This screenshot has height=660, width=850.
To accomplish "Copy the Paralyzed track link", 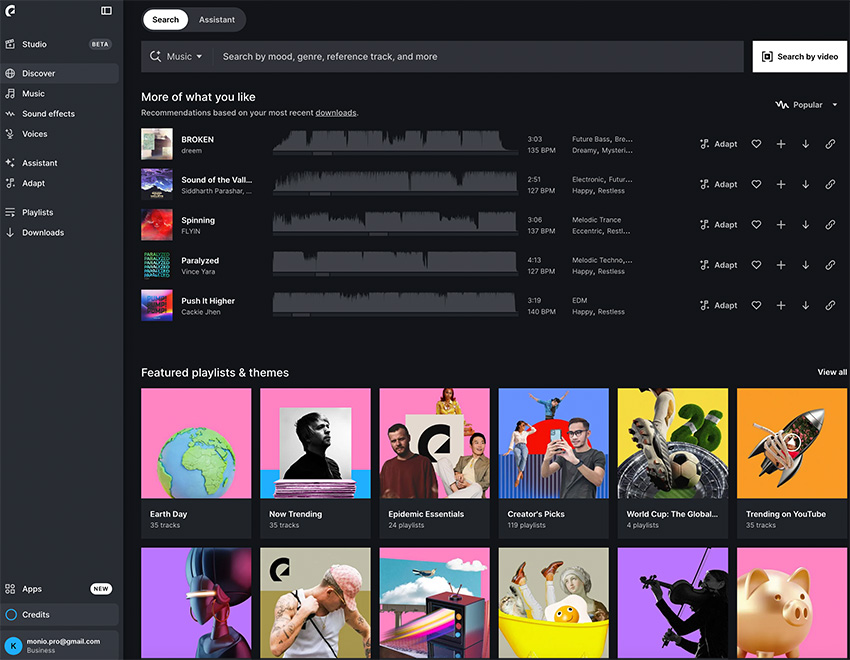I will pyautogui.click(x=830, y=265).
